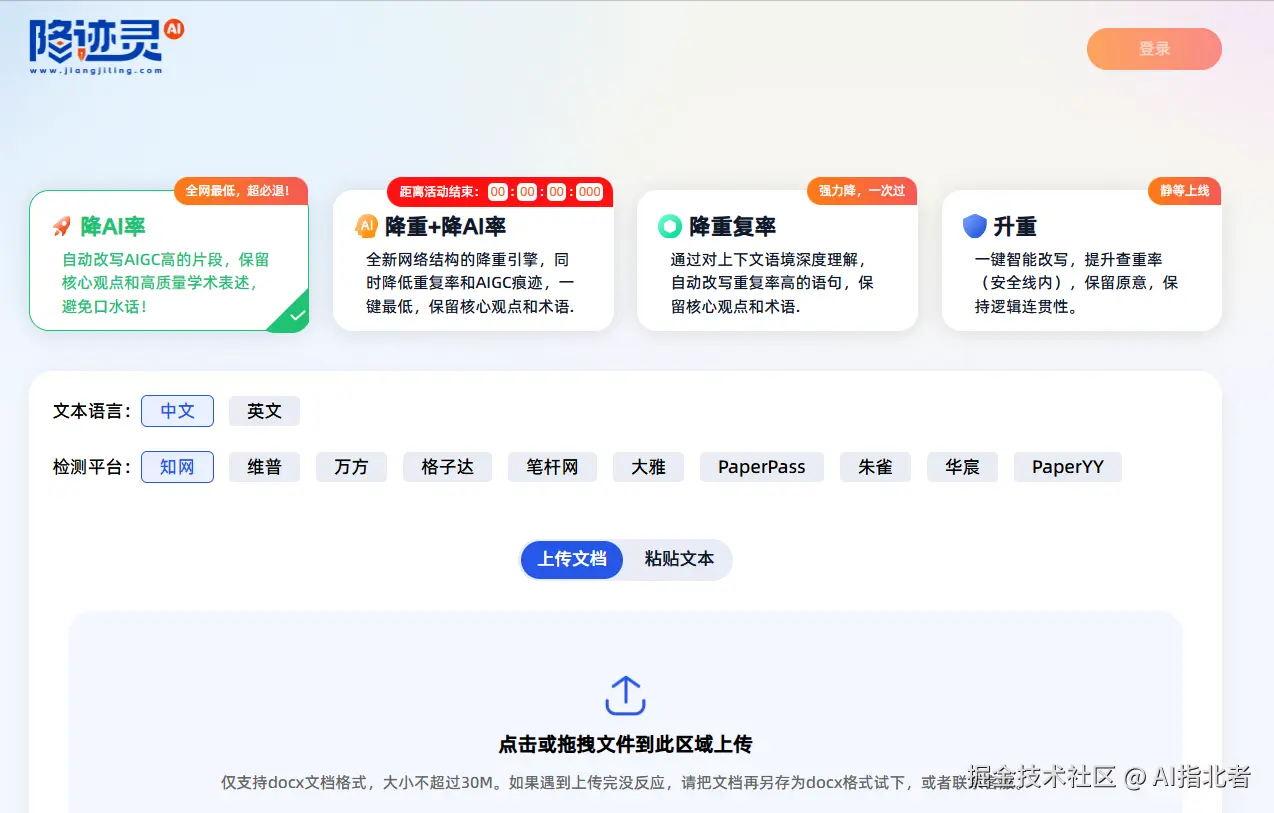Click the orange AI icon beside 降重+降AI率
The image size is (1274, 813).
point(366,226)
